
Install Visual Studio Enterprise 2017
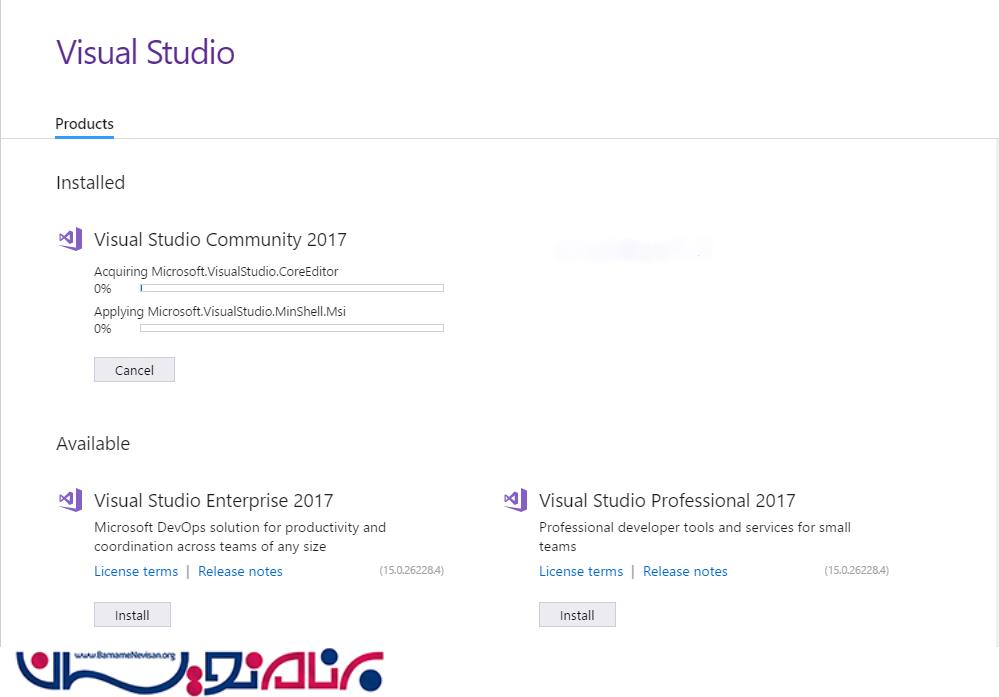[132, 615]
